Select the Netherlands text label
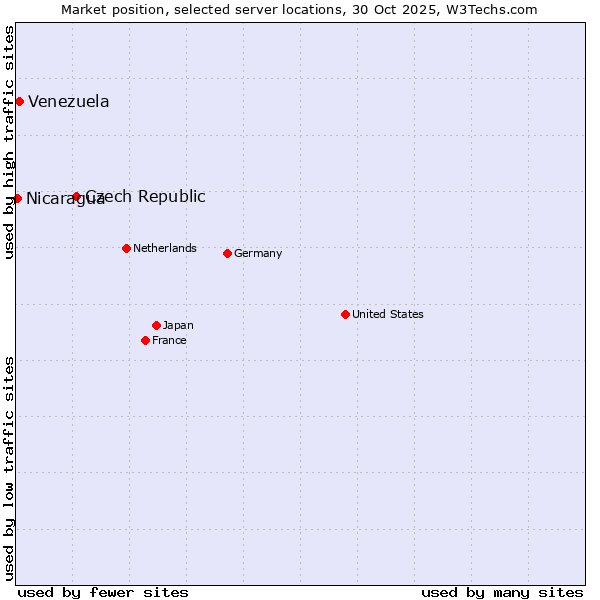600x600 pixels. (164, 248)
